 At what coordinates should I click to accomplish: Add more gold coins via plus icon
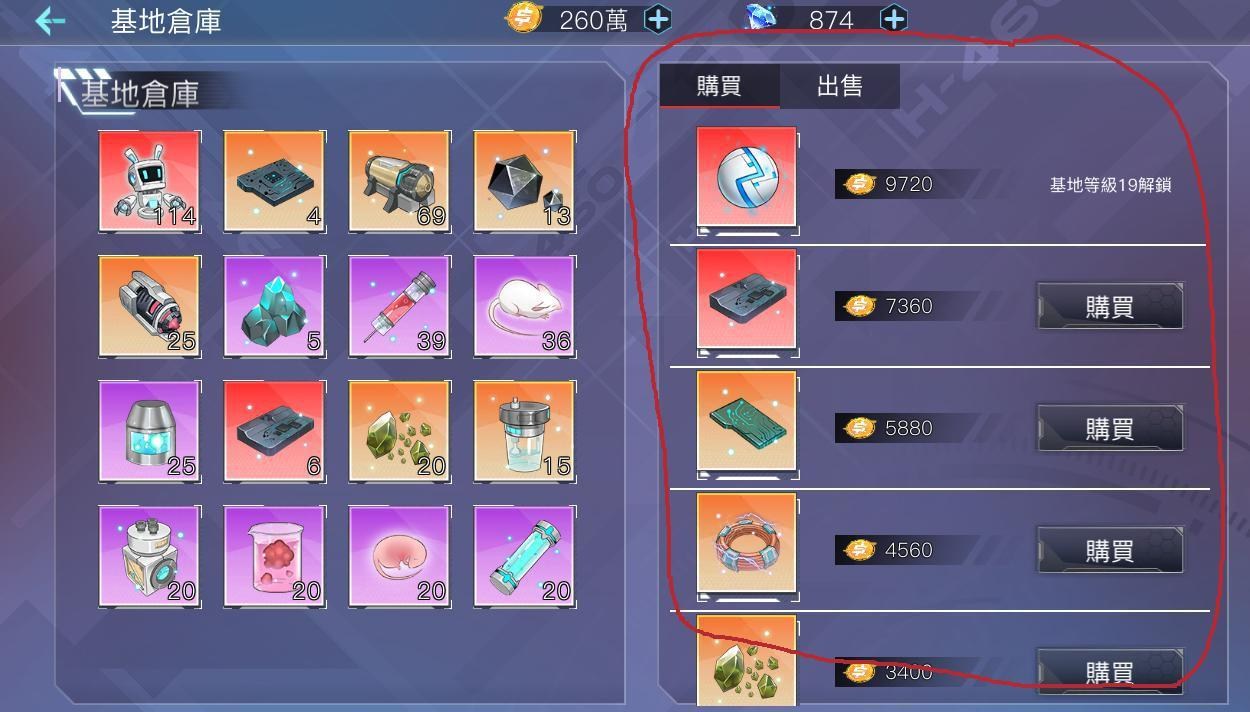point(657,19)
